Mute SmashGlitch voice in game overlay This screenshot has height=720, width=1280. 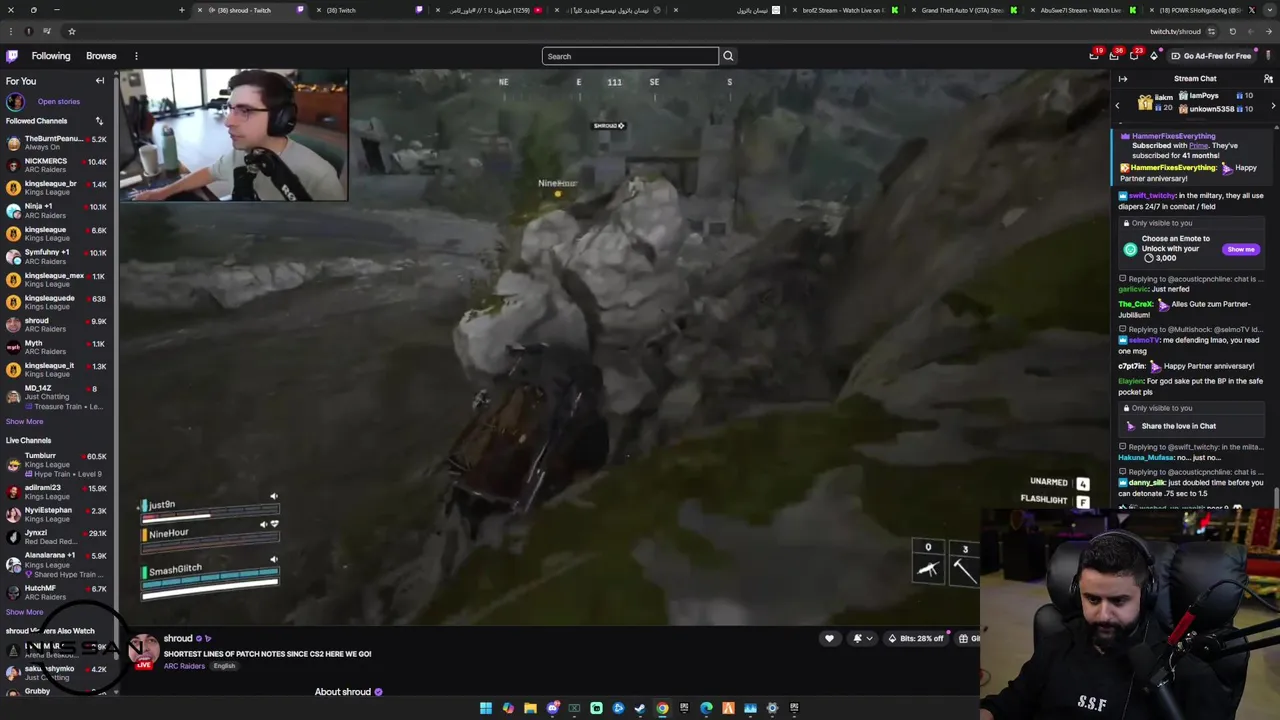274,559
